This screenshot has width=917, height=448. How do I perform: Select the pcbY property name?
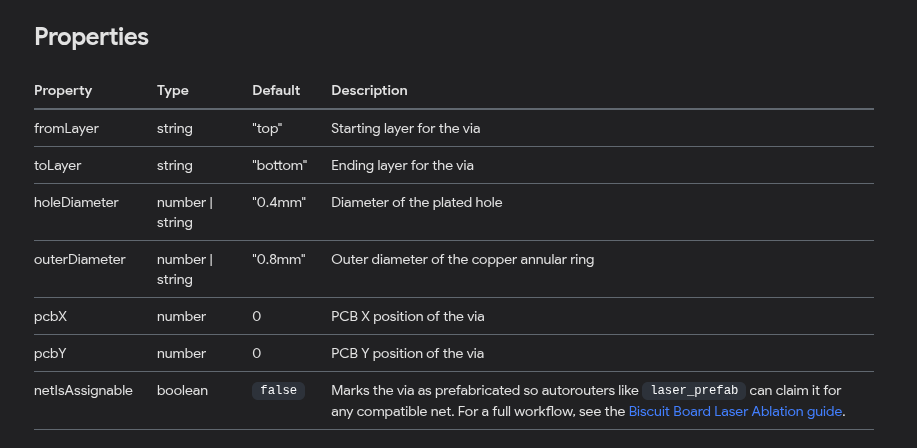(x=52, y=353)
